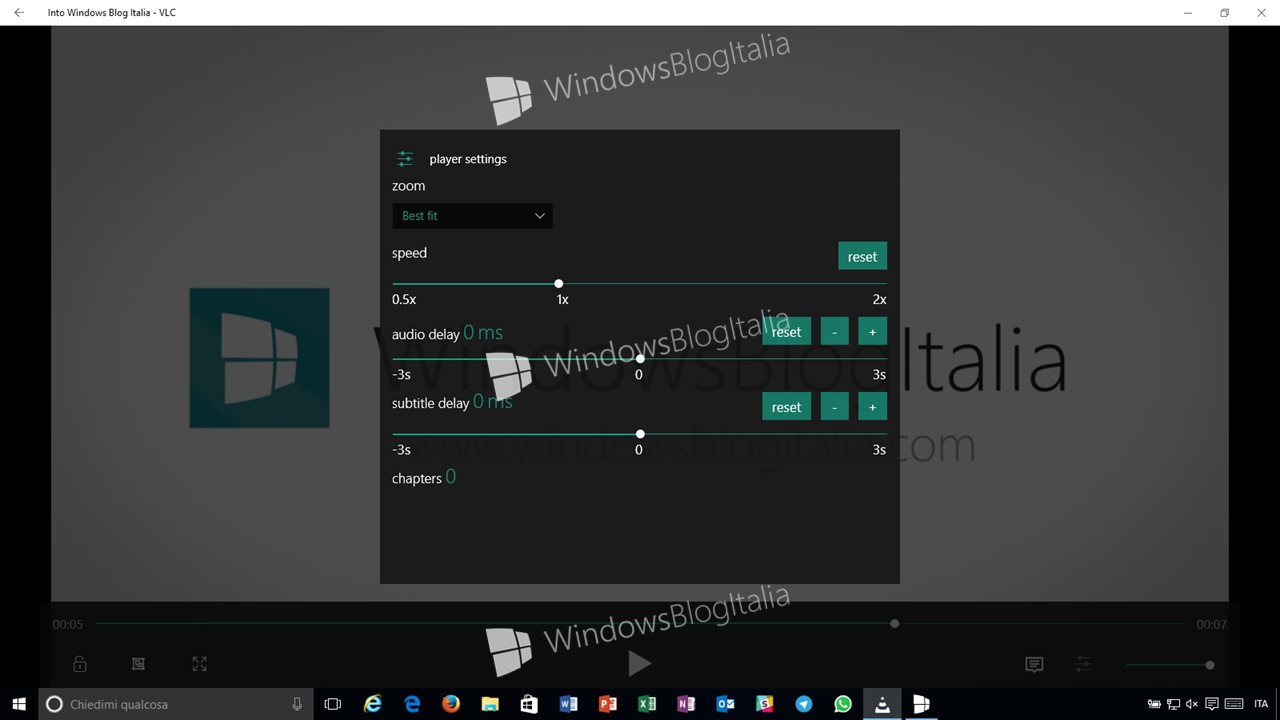Launch OneNote from taskbar

pyautogui.click(x=686, y=704)
